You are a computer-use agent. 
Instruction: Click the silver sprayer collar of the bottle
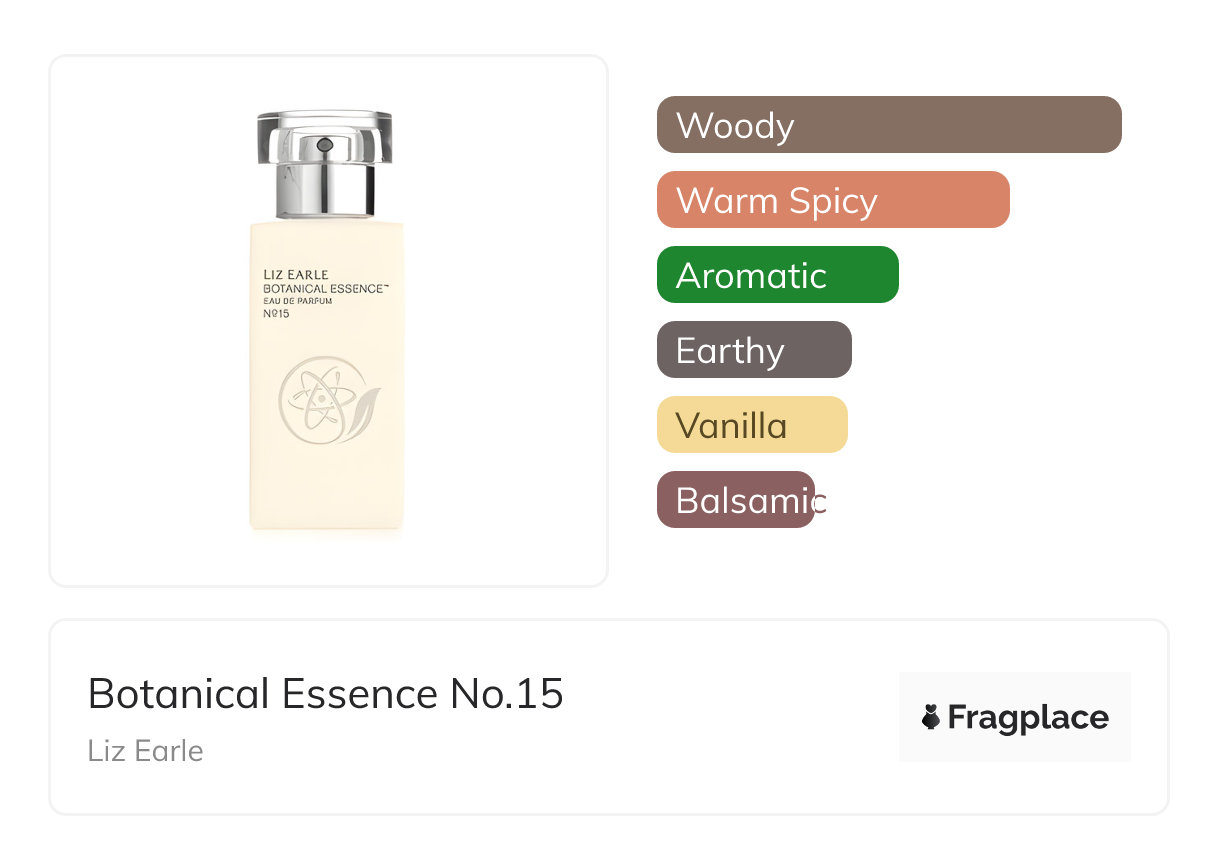tap(324, 188)
